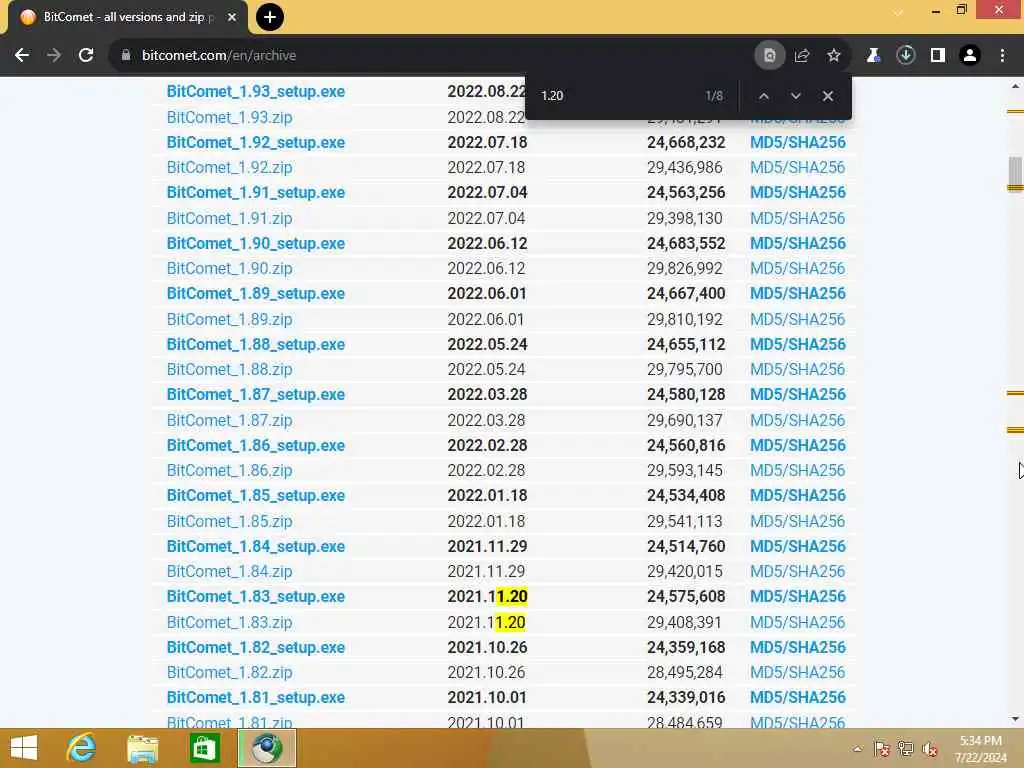Image resolution: width=1024 pixels, height=768 pixels.
Task: Download BitComet_1.82_setup.exe
Action: click(255, 647)
